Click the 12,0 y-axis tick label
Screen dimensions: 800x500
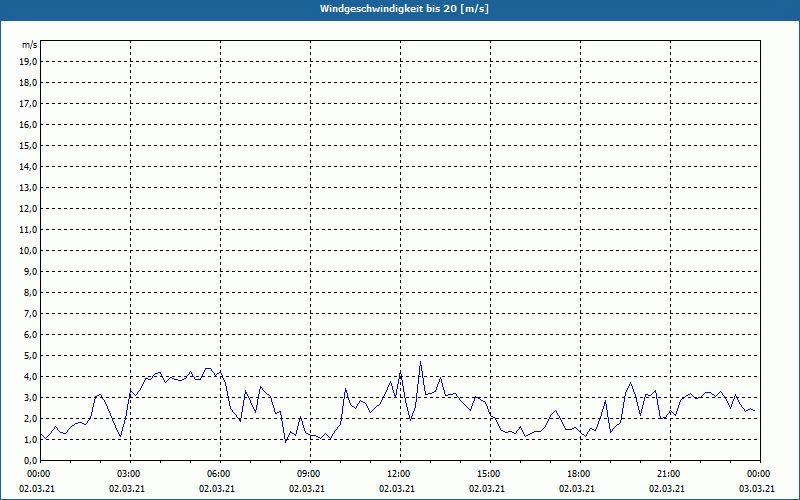(29, 209)
